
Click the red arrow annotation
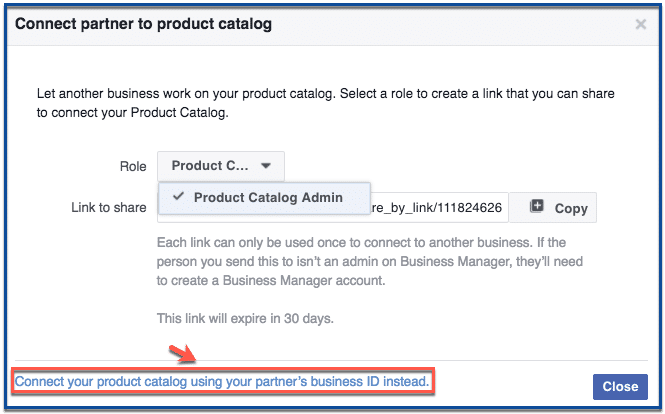pyautogui.click(x=182, y=354)
